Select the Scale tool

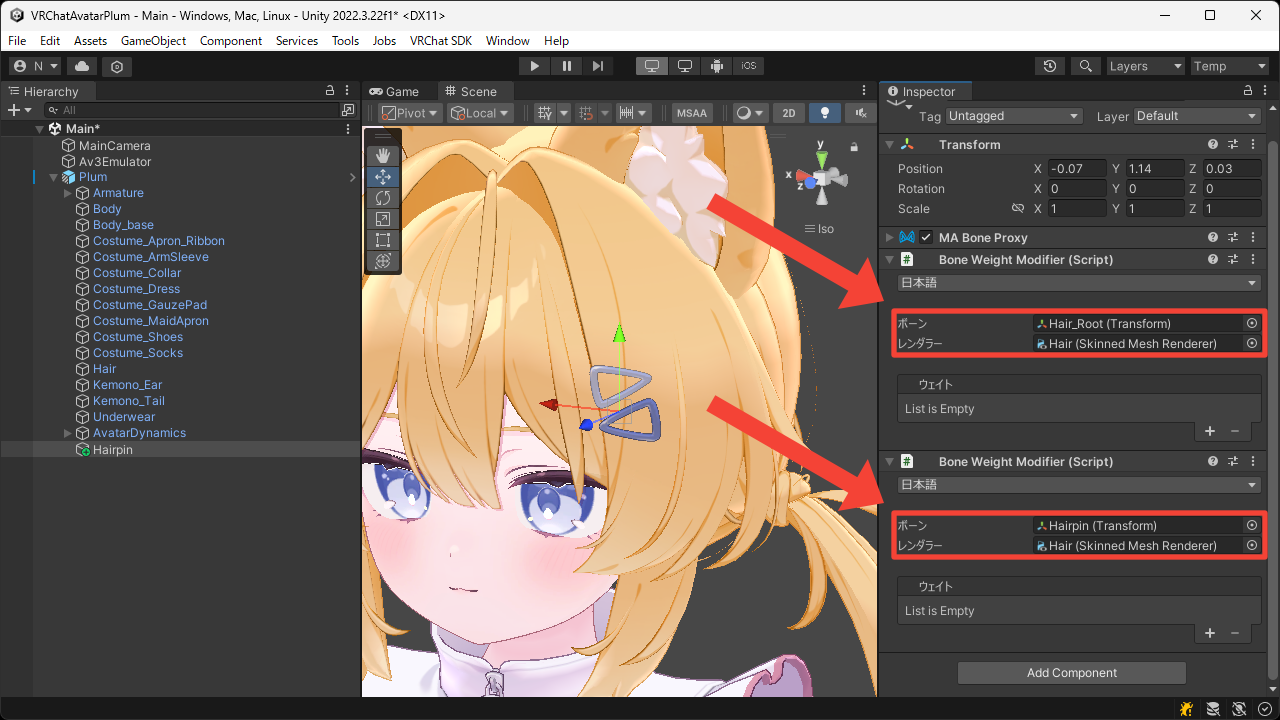pos(383,219)
